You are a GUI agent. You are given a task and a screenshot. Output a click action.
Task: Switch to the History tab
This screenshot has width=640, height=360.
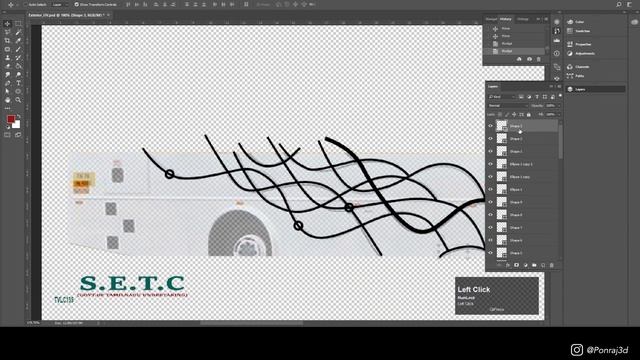pos(506,19)
